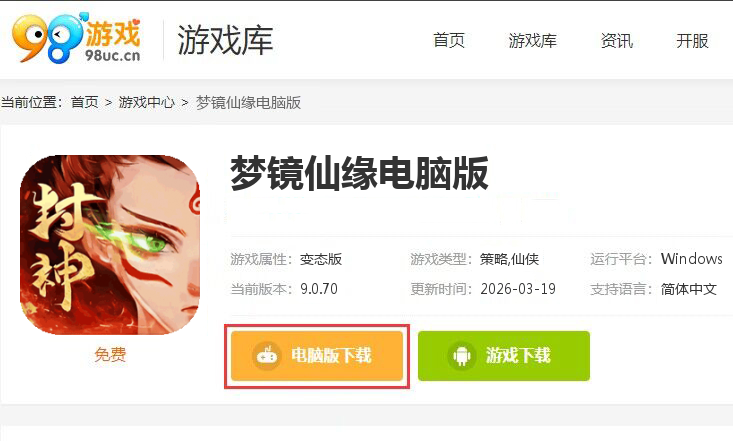Click 首页 link in the breadcrumb
733x441 pixels.
(x=85, y=102)
